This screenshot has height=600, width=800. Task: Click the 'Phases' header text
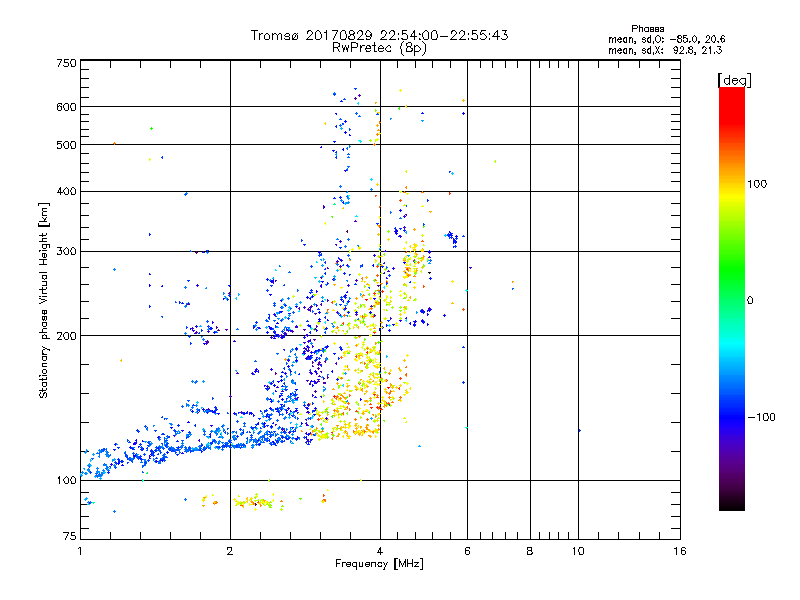click(x=647, y=29)
